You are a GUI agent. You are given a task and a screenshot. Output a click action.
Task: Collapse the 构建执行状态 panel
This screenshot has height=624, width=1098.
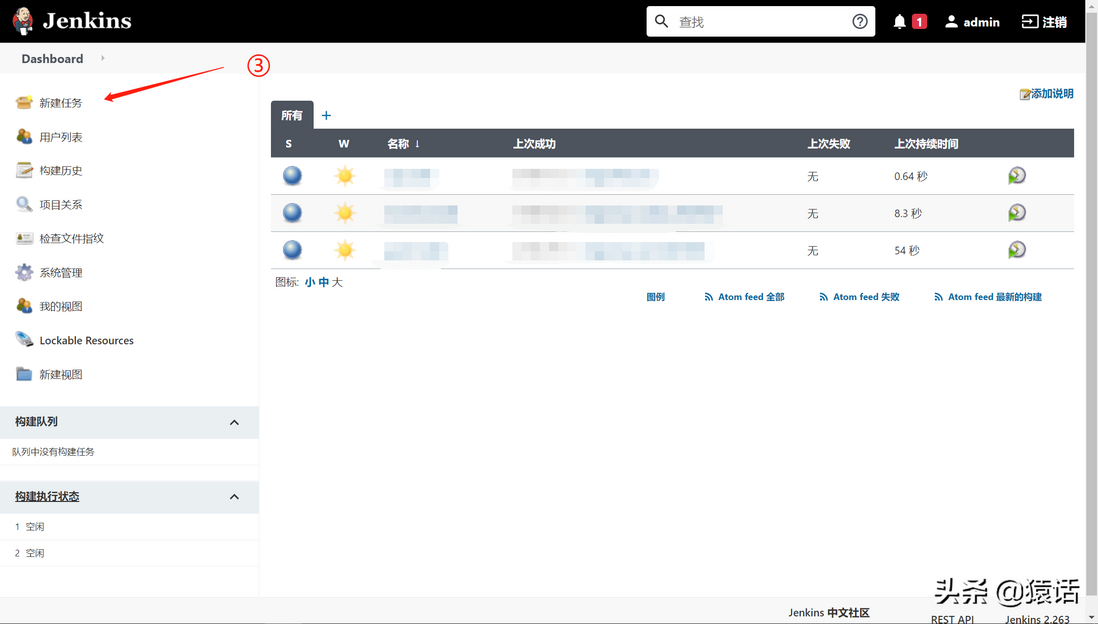(x=234, y=497)
